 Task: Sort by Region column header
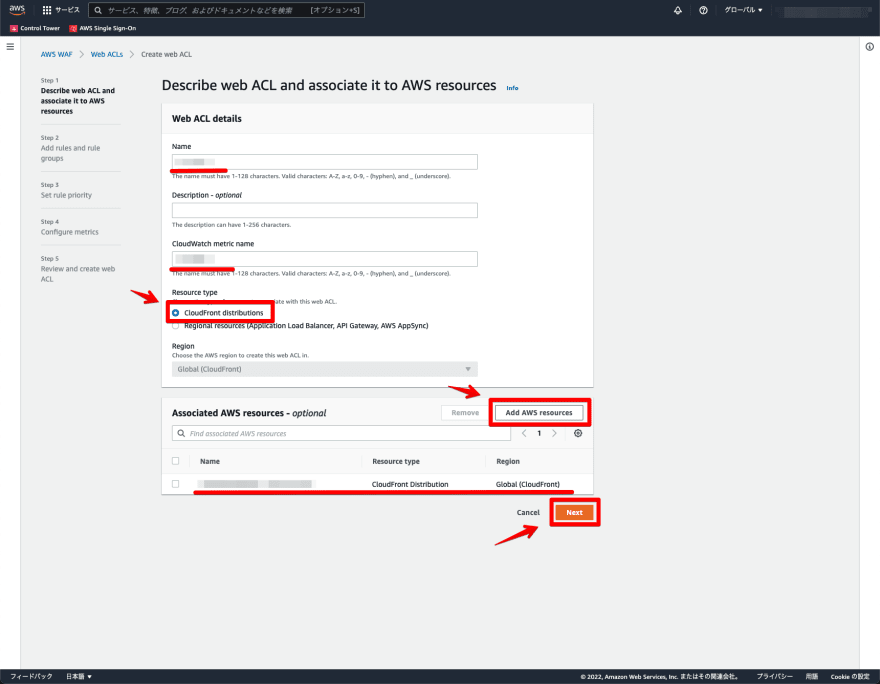pyautogui.click(x=508, y=461)
